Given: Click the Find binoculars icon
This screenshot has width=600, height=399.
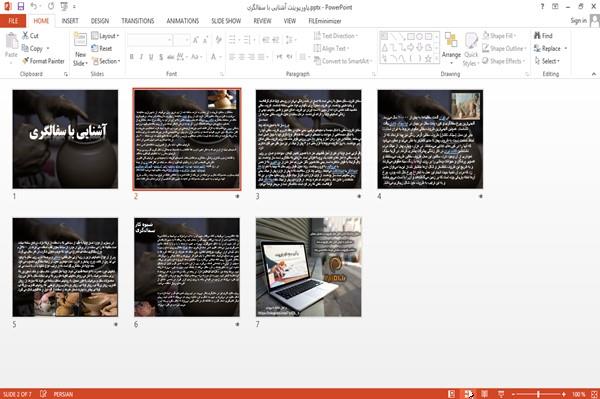Looking at the screenshot, I should point(537,36).
